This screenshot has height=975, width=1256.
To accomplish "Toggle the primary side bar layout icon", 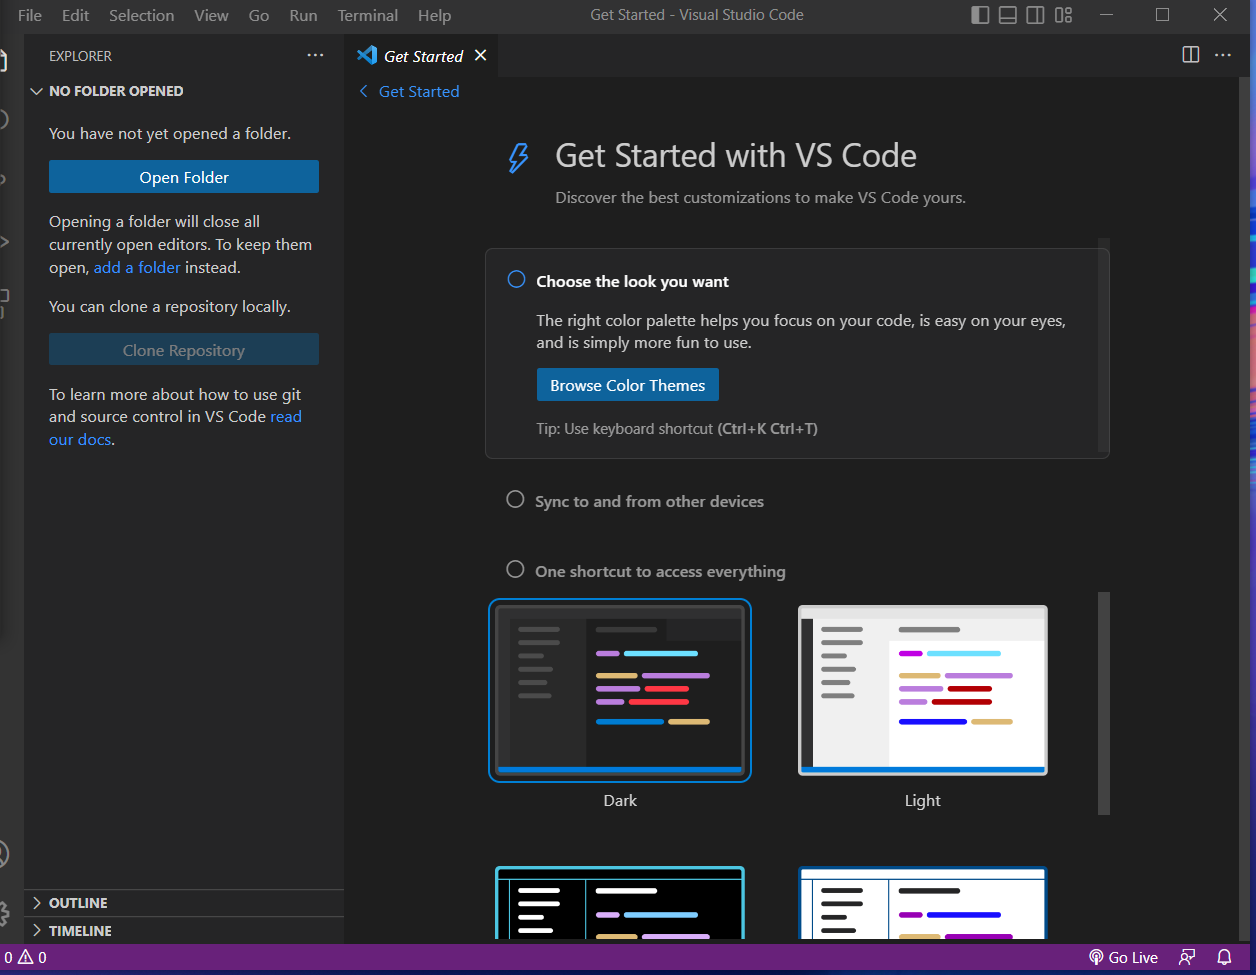I will pos(980,15).
